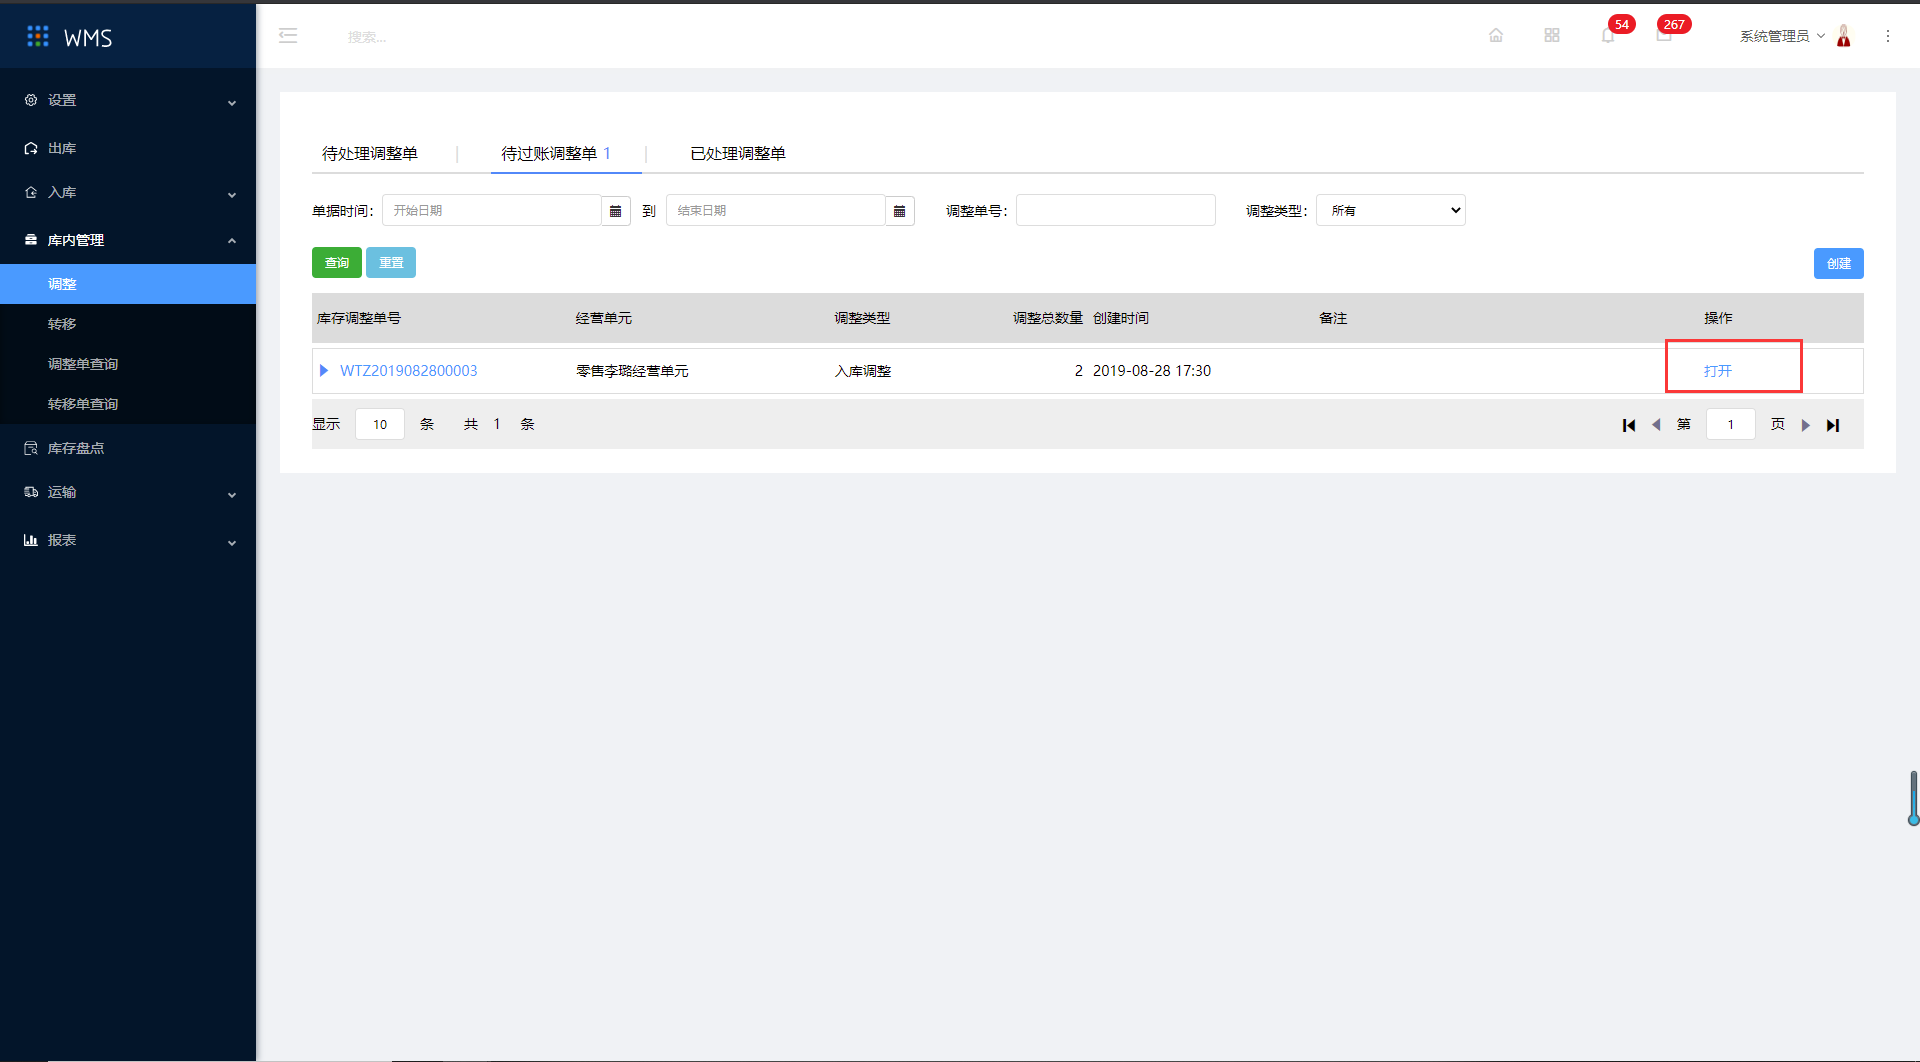1920x1062 pixels.
Task: Click the 结束日期 end date field
Action: (x=776, y=211)
